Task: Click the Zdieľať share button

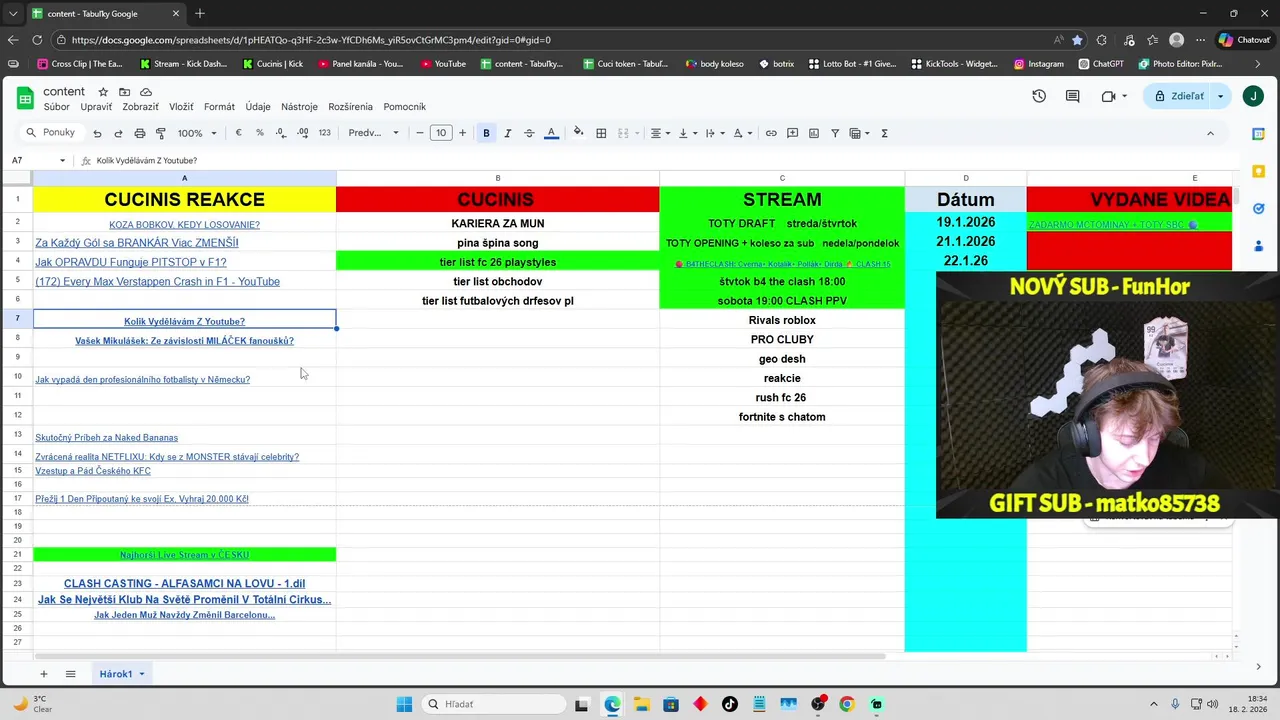Action: click(x=1178, y=96)
